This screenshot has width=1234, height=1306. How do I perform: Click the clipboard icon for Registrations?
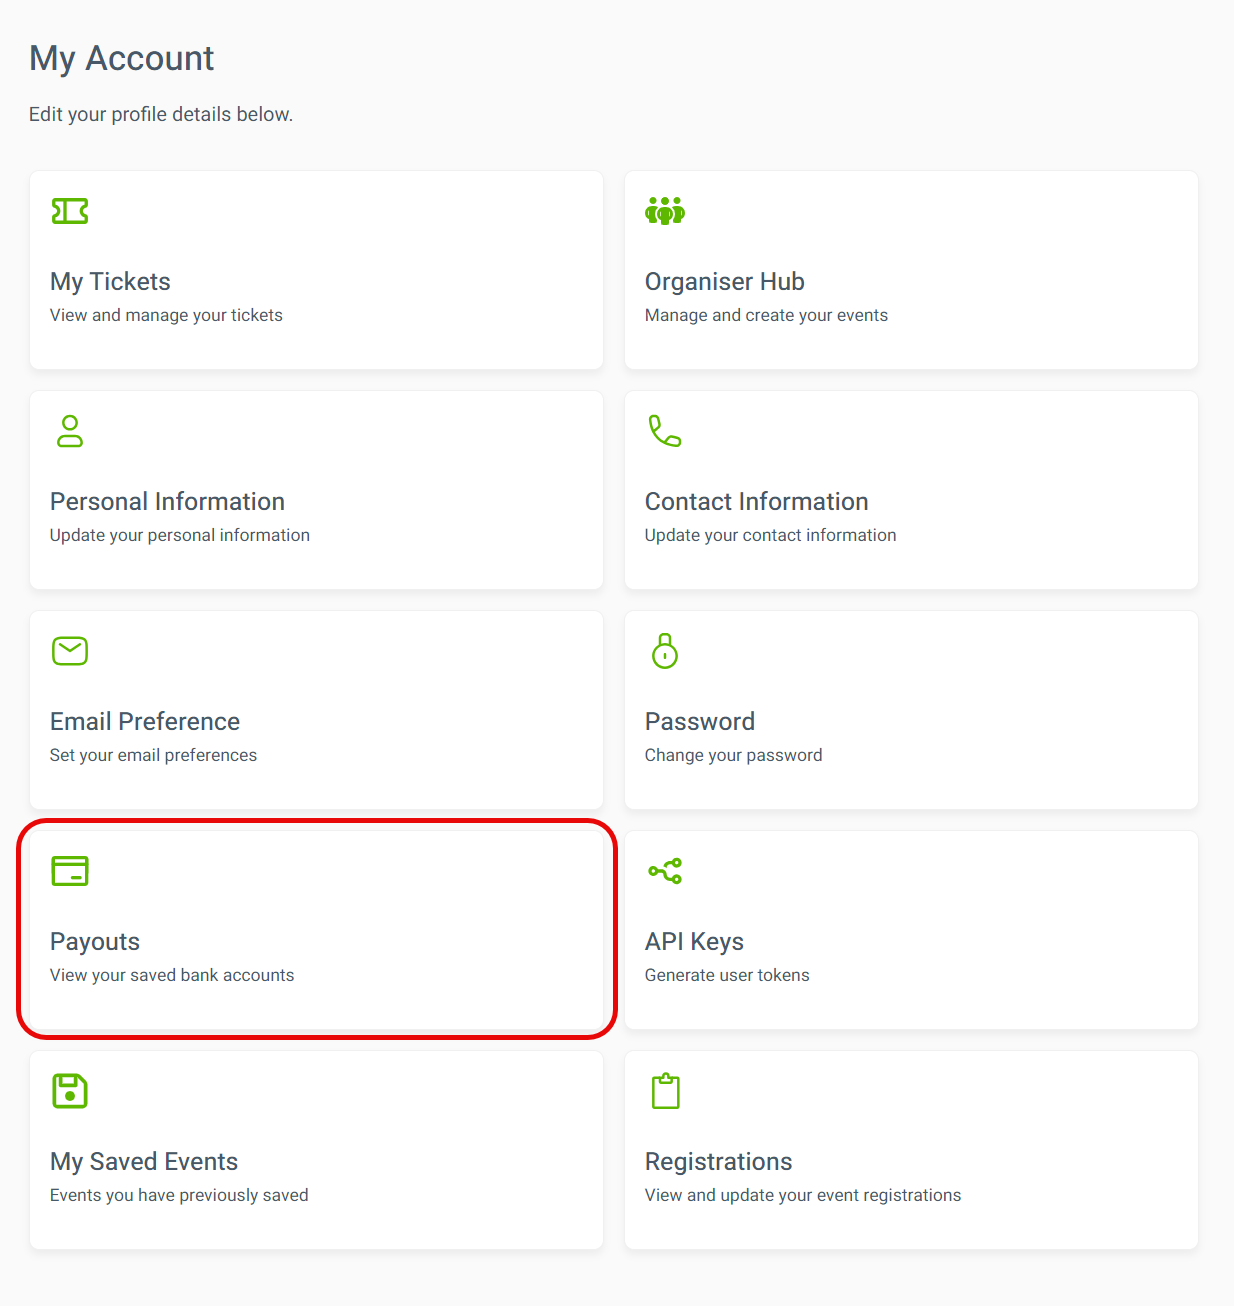click(665, 1091)
